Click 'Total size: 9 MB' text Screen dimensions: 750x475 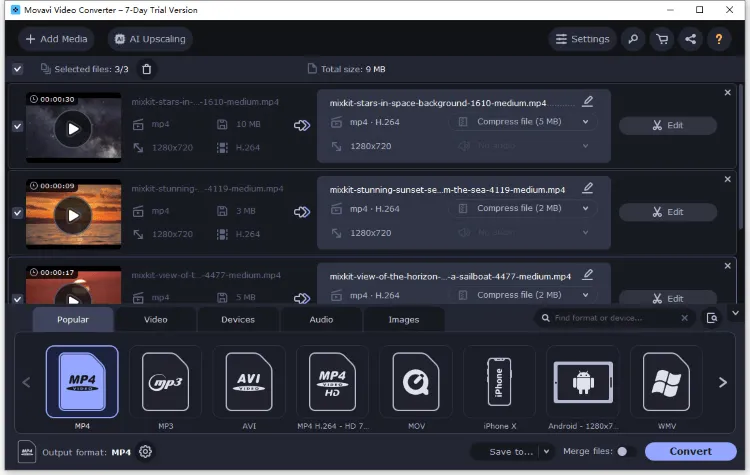click(x=353, y=69)
